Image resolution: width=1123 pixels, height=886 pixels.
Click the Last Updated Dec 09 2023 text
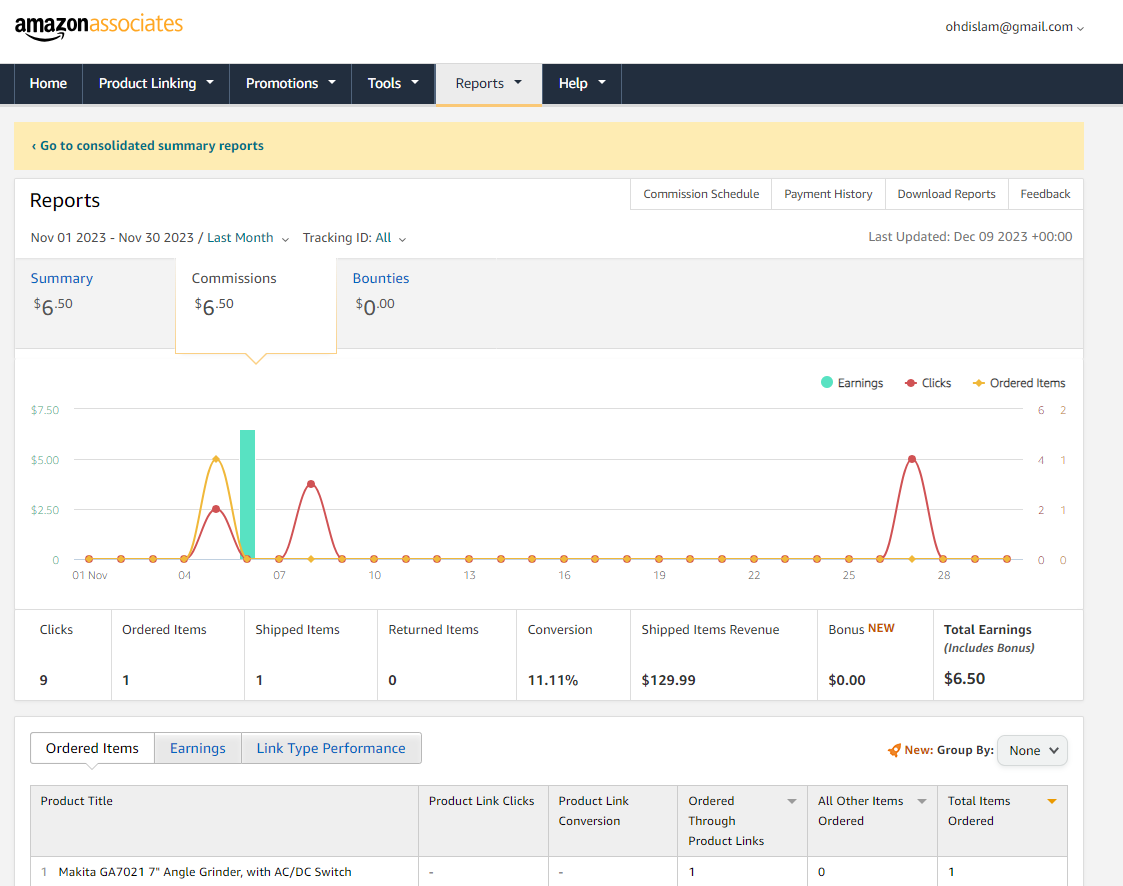(x=970, y=236)
